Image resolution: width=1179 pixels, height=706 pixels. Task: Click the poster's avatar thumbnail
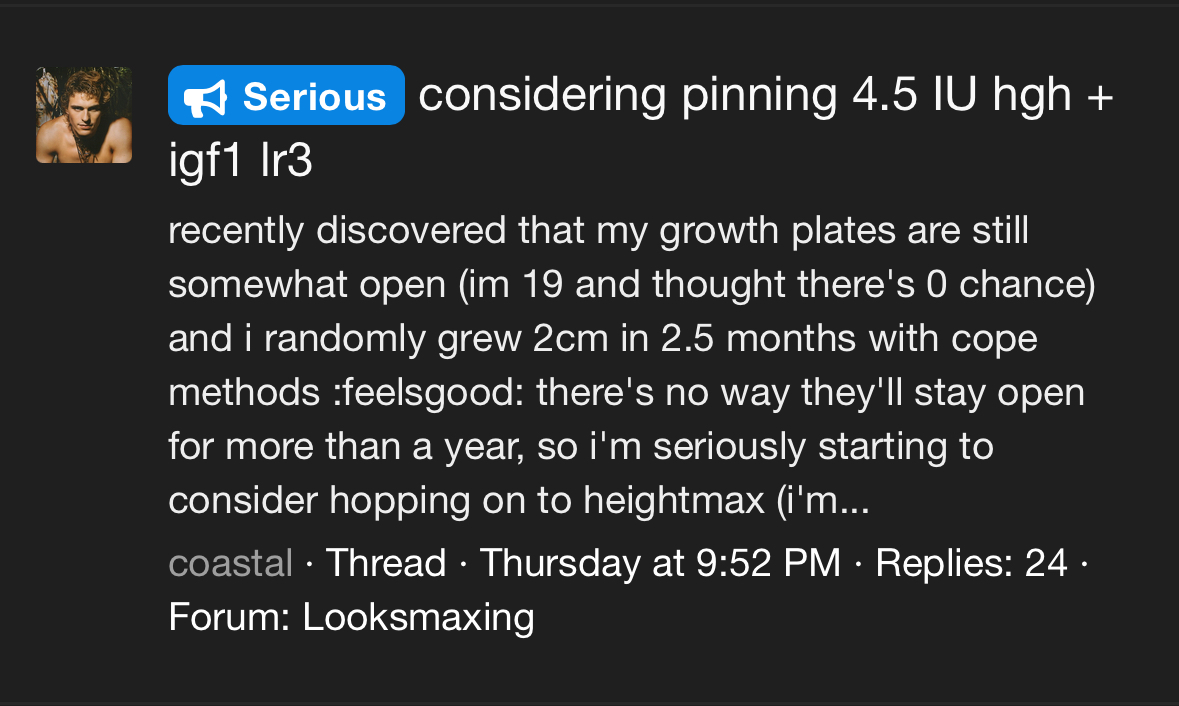point(84,115)
